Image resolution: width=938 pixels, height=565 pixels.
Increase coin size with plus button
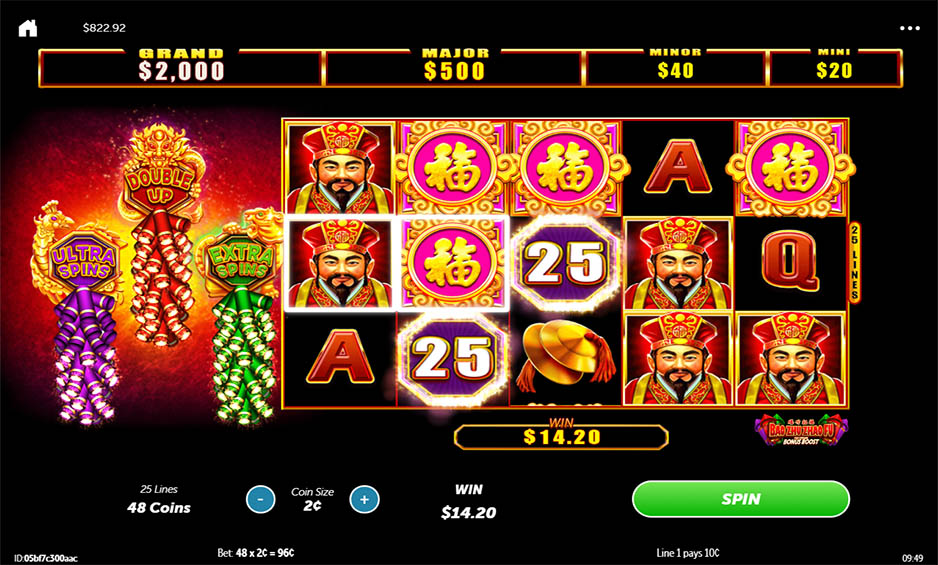(x=364, y=499)
